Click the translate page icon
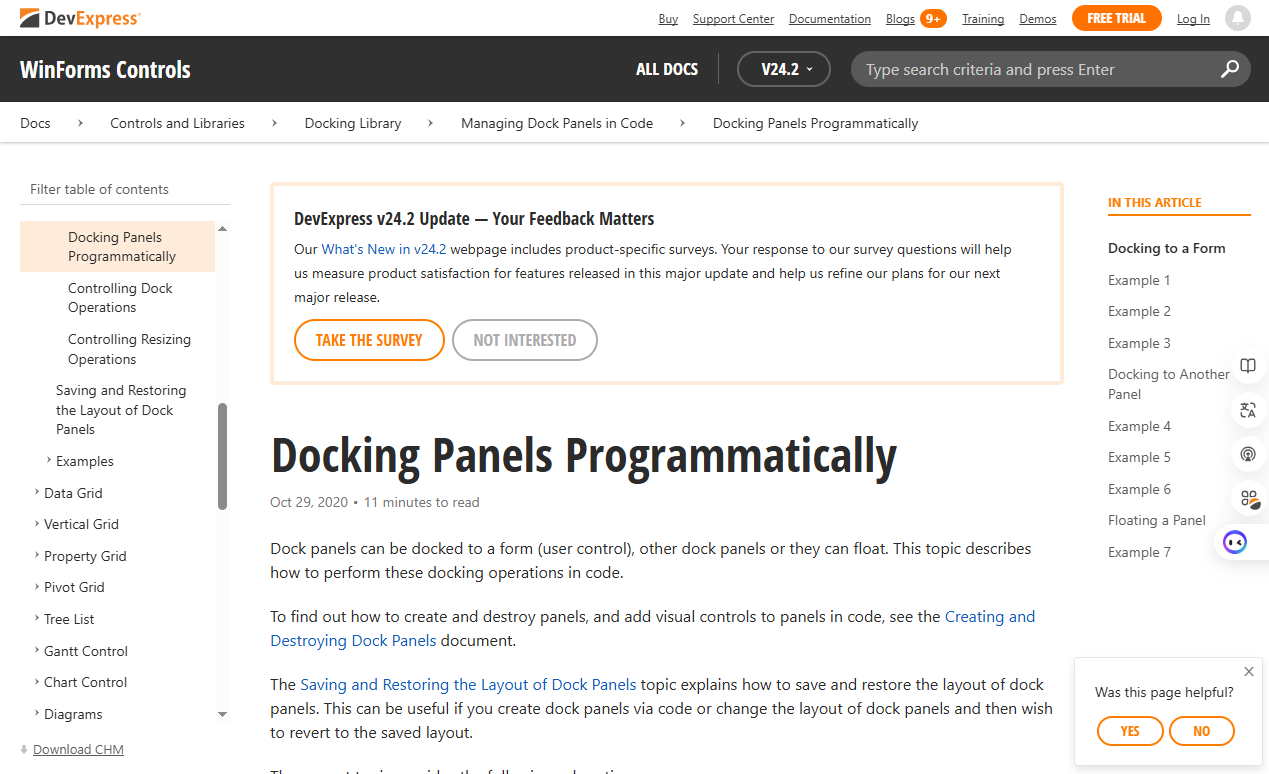This screenshot has width=1269, height=774. pyautogui.click(x=1248, y=410)
